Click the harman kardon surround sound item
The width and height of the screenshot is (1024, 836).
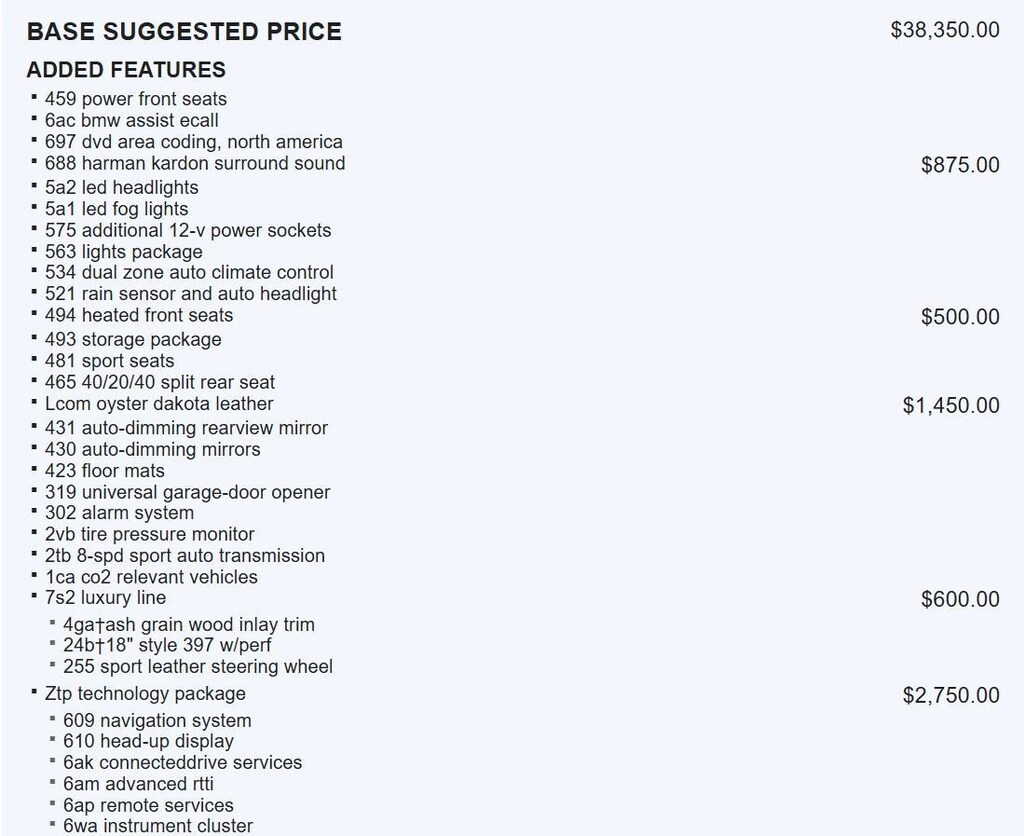195,163
